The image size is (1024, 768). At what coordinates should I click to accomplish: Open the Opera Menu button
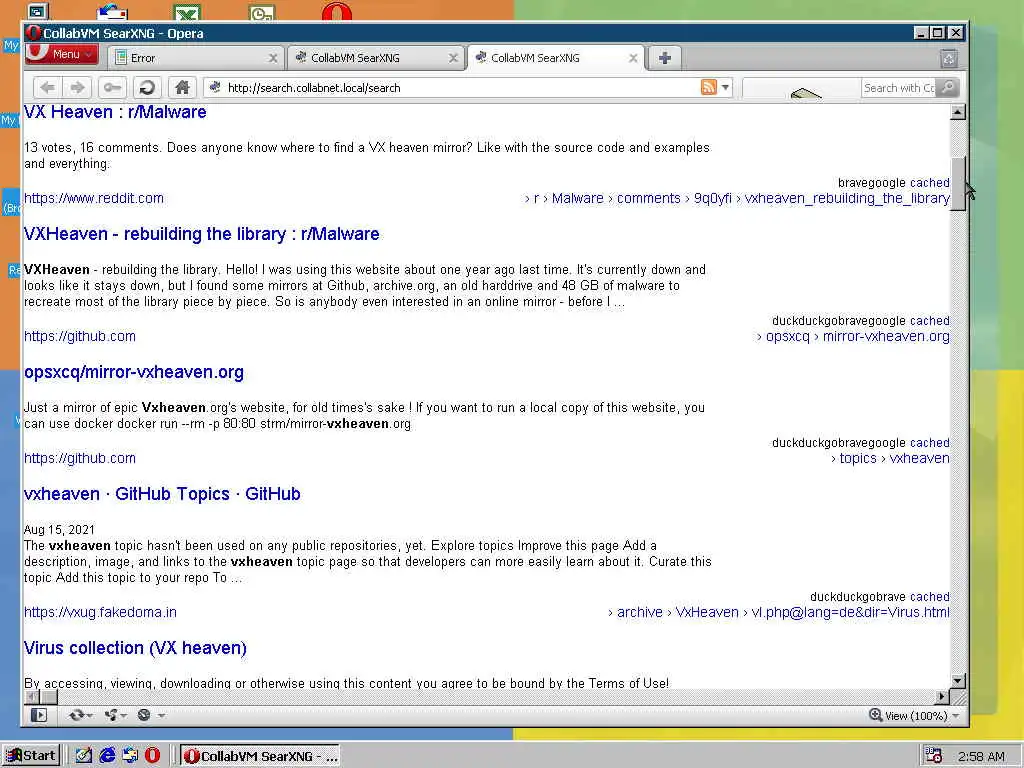(x=61, y=55)
